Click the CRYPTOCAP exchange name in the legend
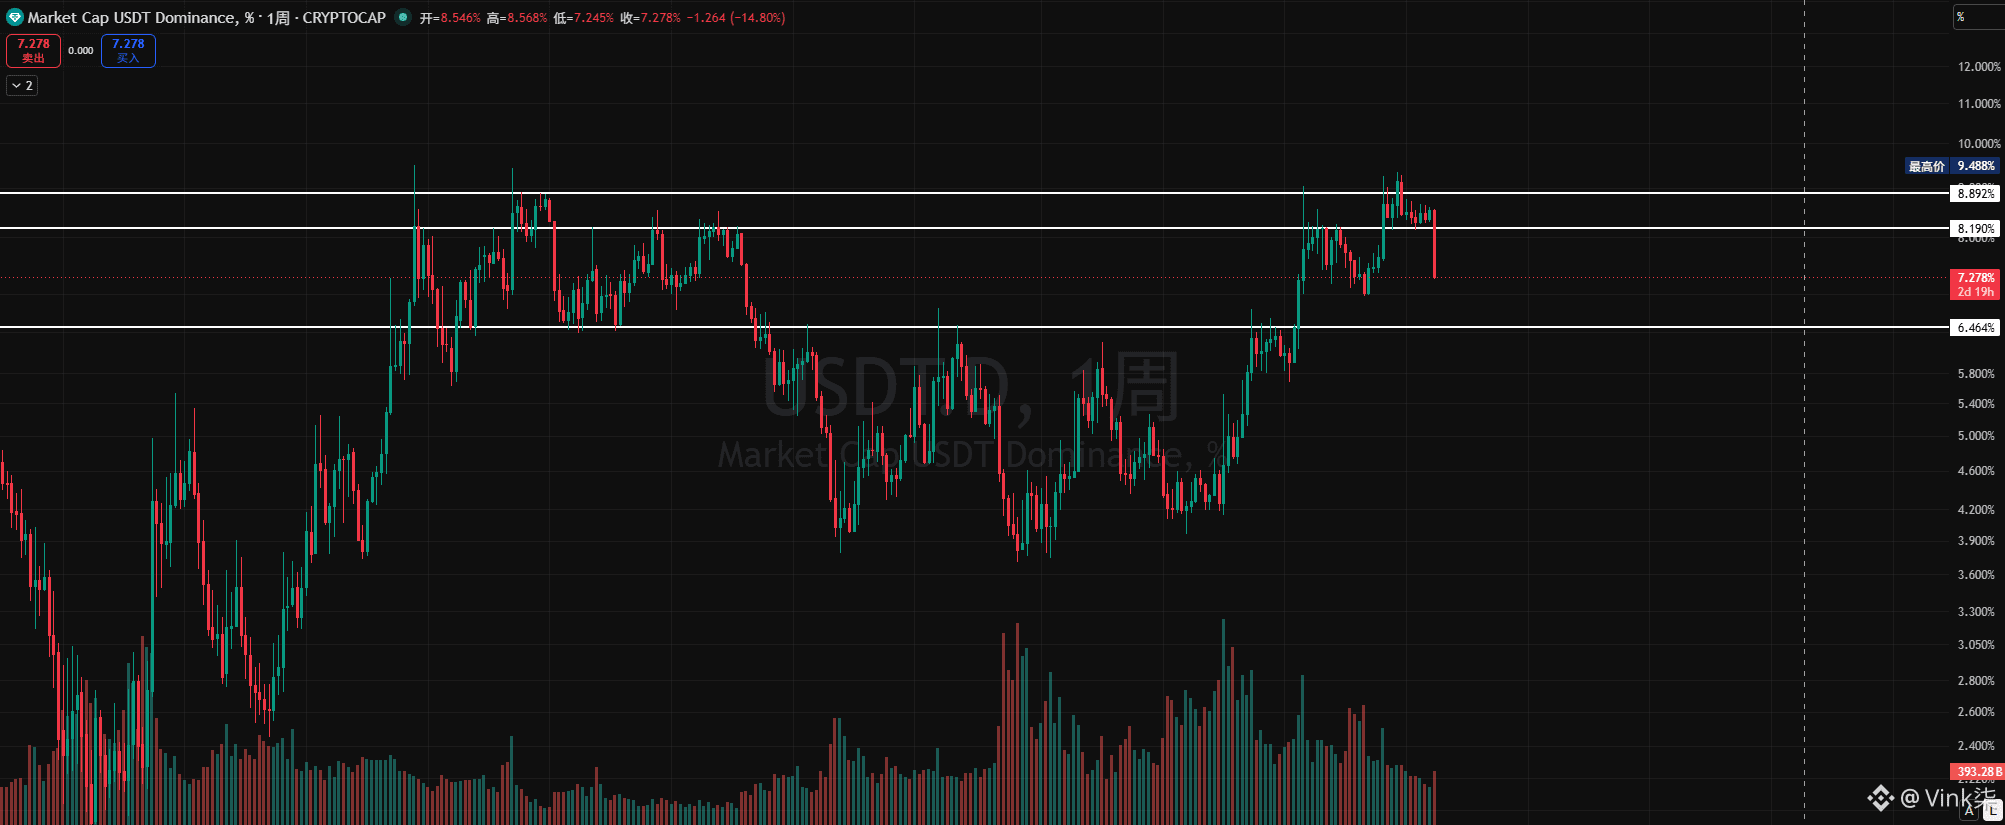 344,18
